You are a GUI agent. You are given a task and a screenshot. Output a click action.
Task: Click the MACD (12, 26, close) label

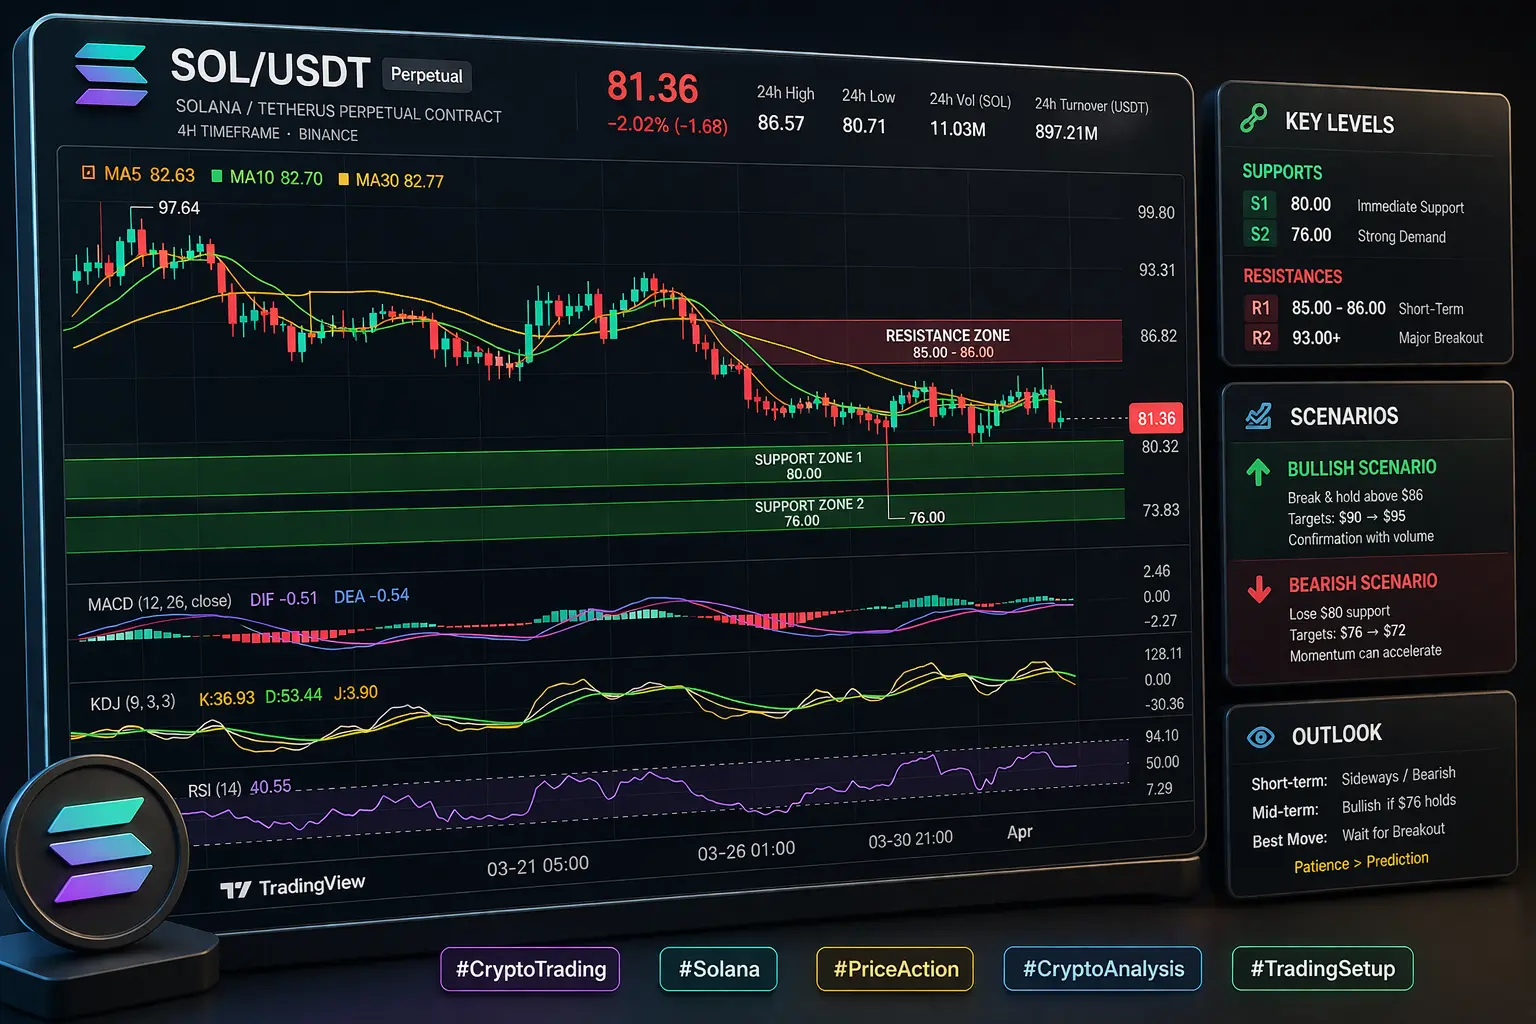159,603
